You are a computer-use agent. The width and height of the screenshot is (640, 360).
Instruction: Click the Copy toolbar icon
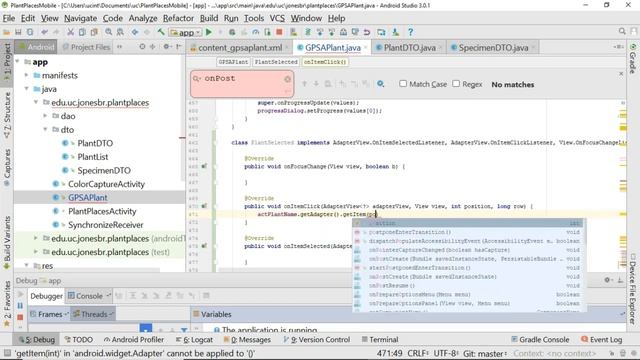[82, 32]
